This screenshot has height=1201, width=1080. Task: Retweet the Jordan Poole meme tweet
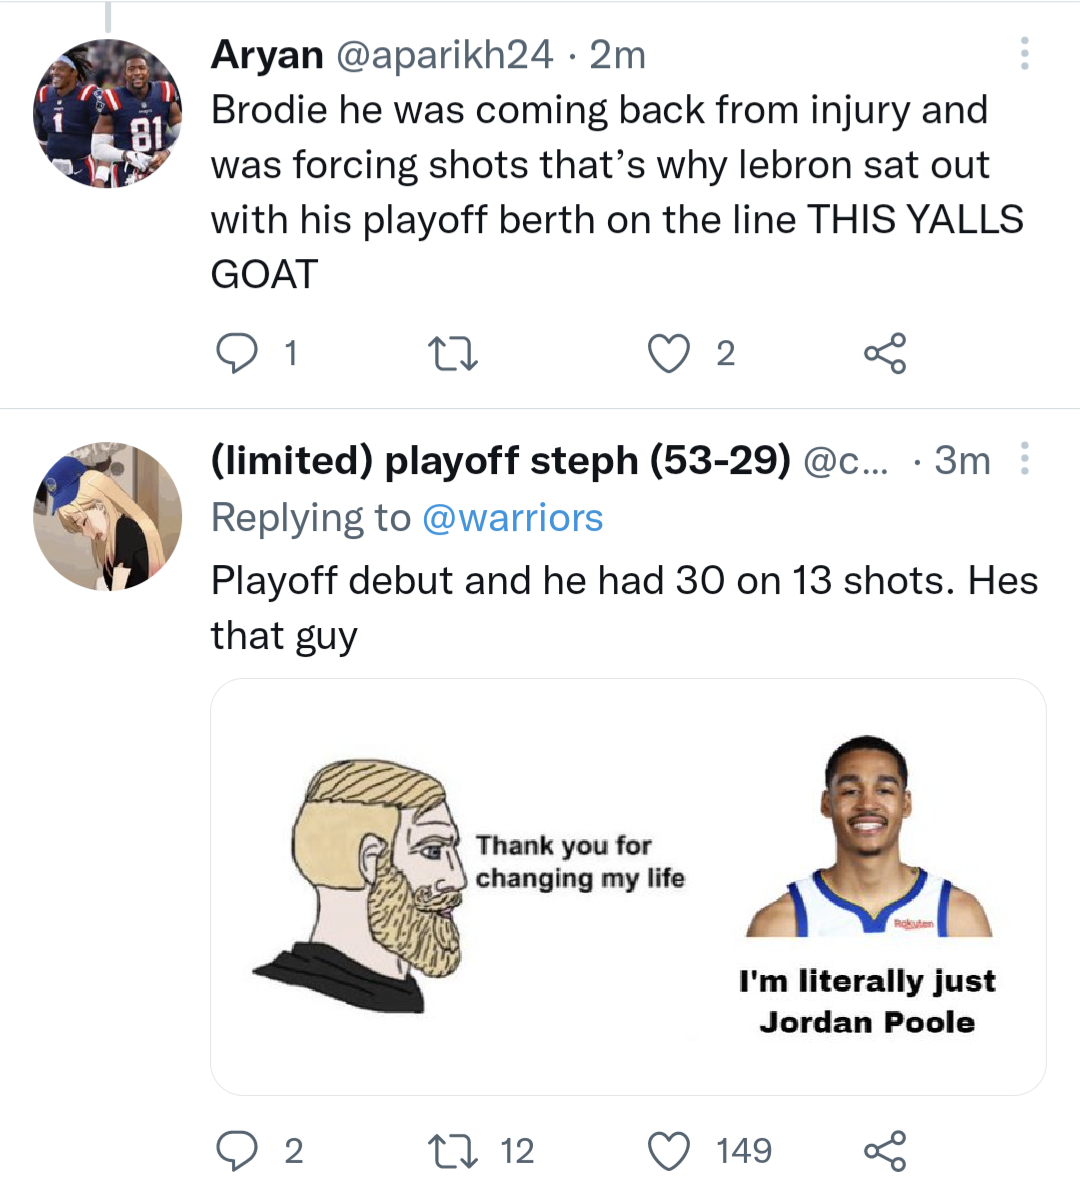coord(452,1151)
